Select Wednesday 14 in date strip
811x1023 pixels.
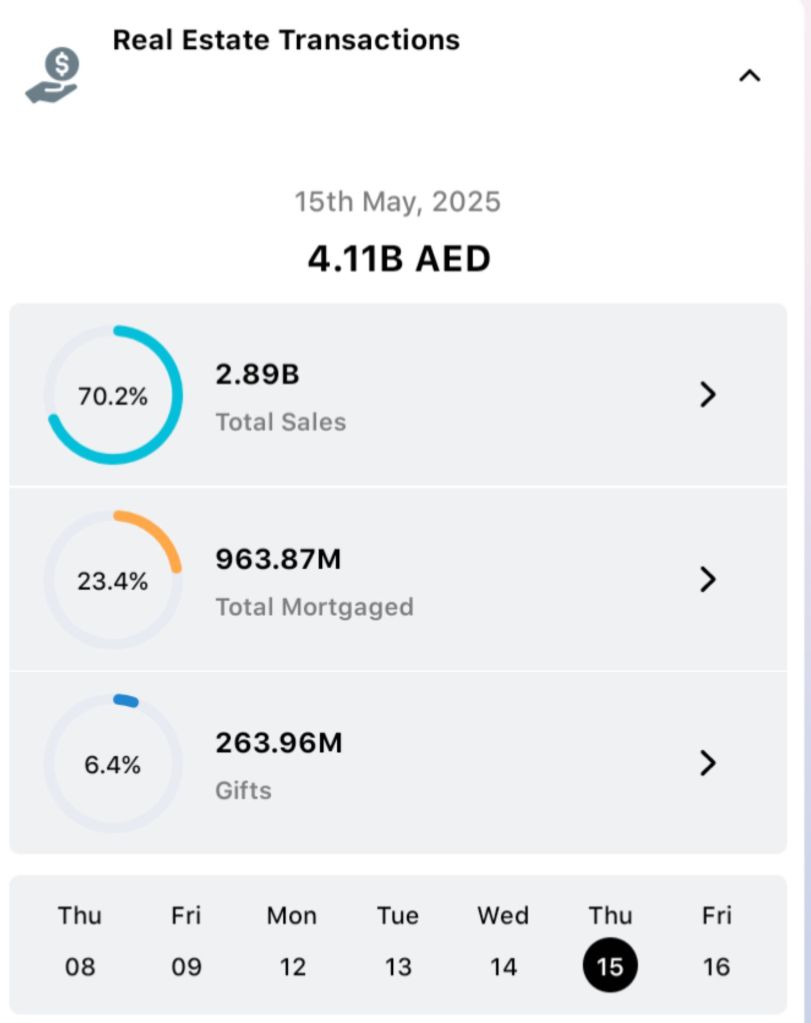[x=504, y=942]
